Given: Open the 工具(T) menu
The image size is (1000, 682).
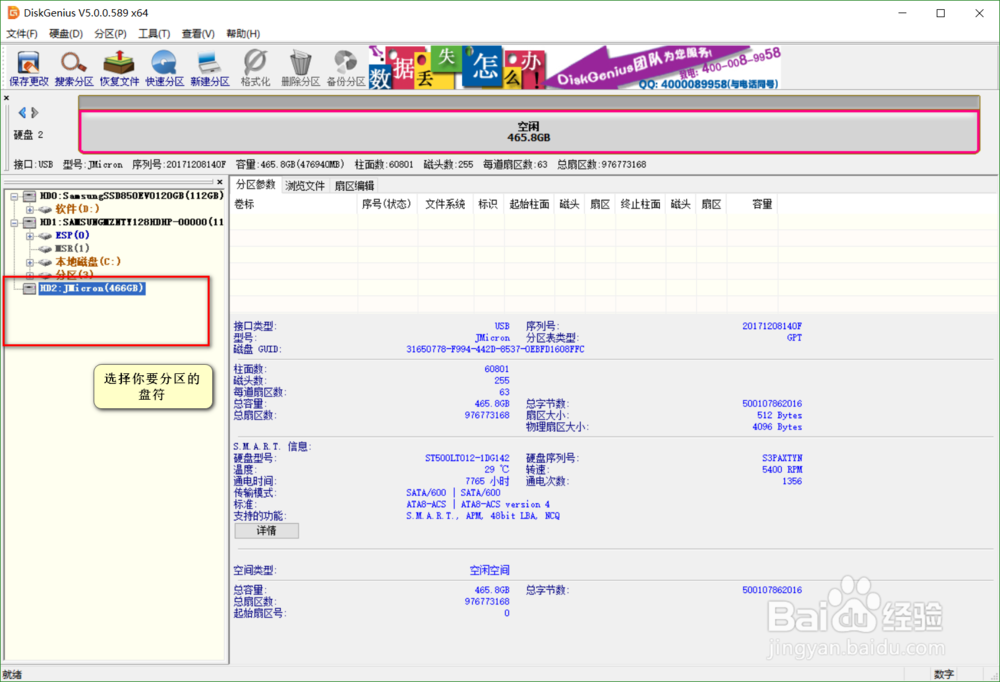Looking at the screenshot, I should coord(154,34).
